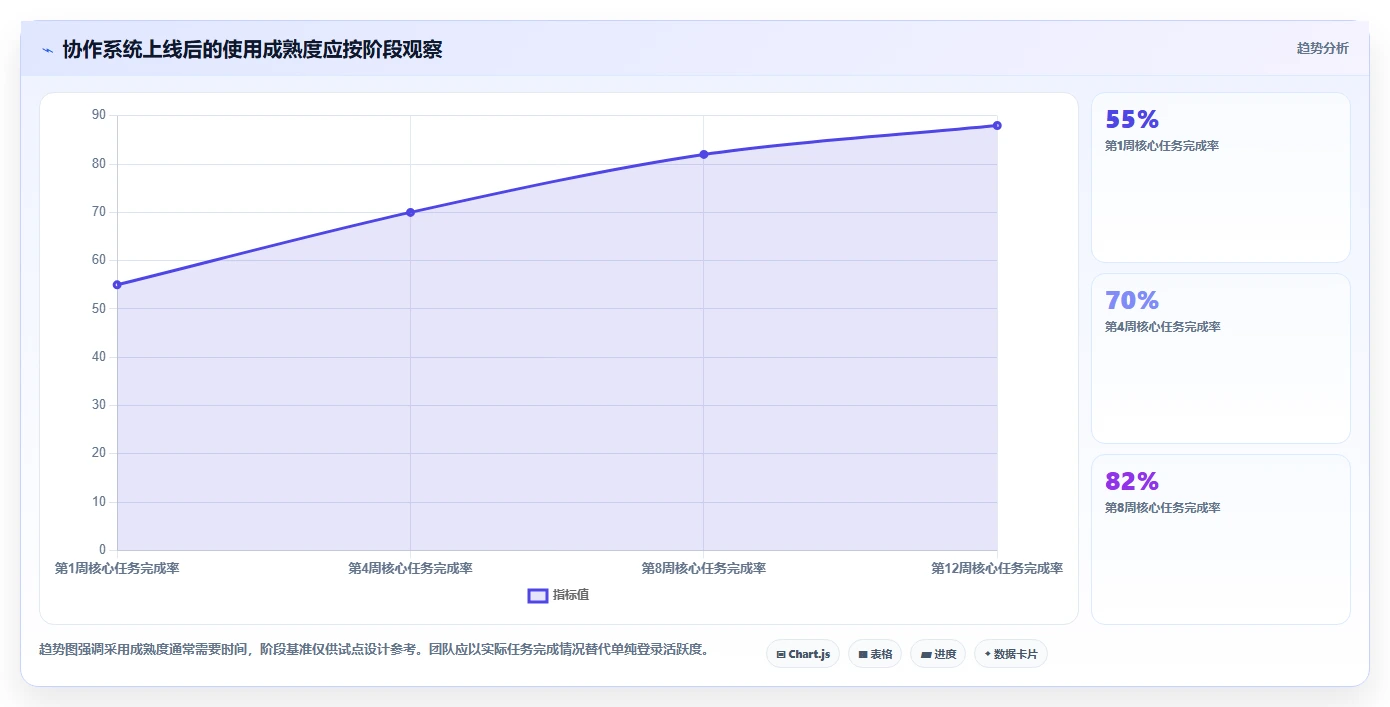Click the week 1 data point at 55

point(117,285)
